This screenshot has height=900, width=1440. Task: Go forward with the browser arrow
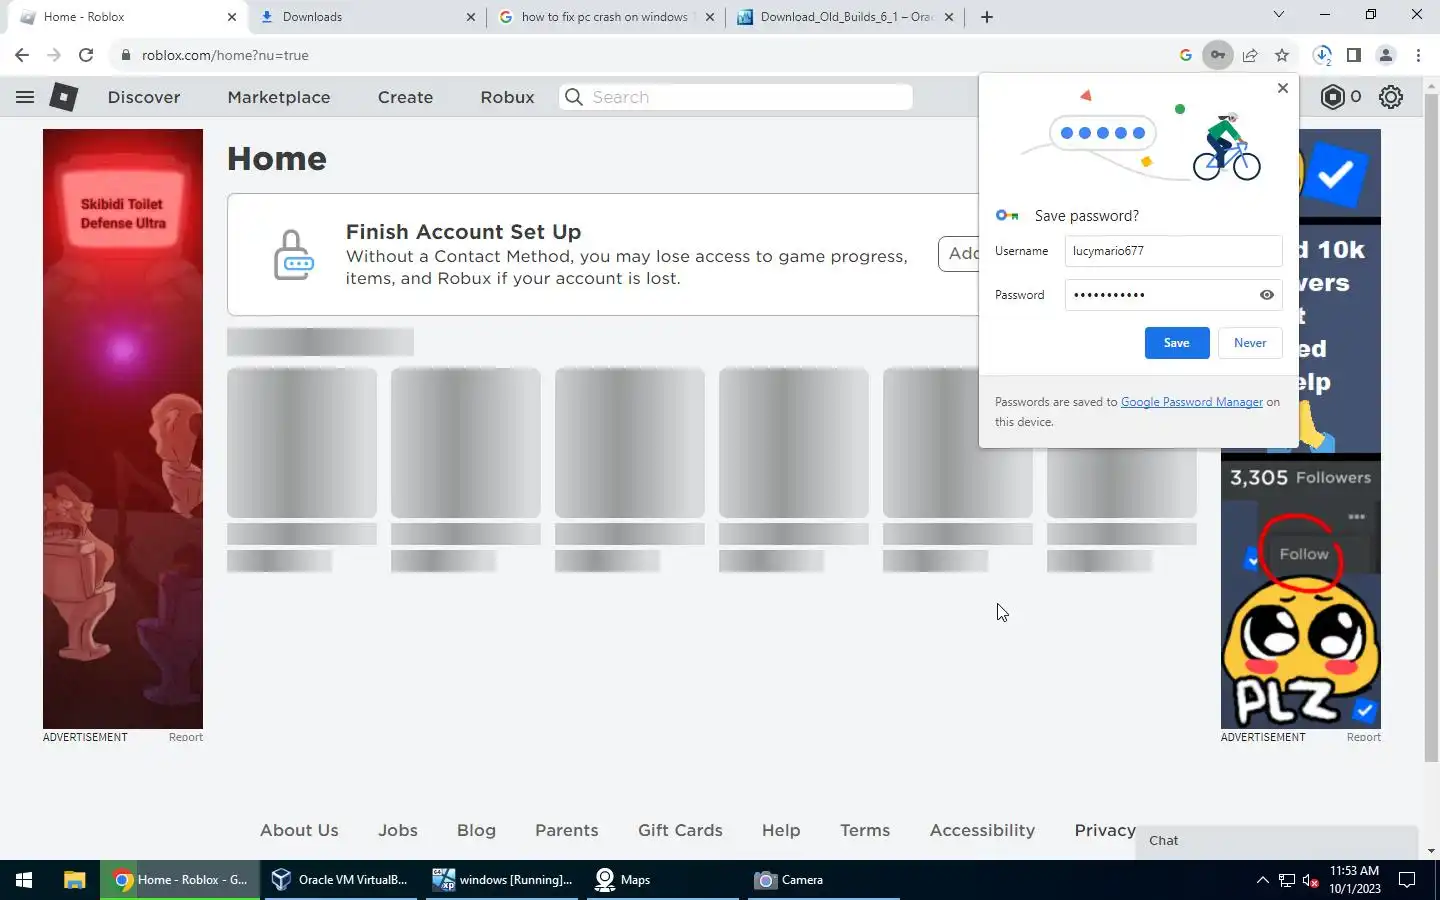click(54, 55)
